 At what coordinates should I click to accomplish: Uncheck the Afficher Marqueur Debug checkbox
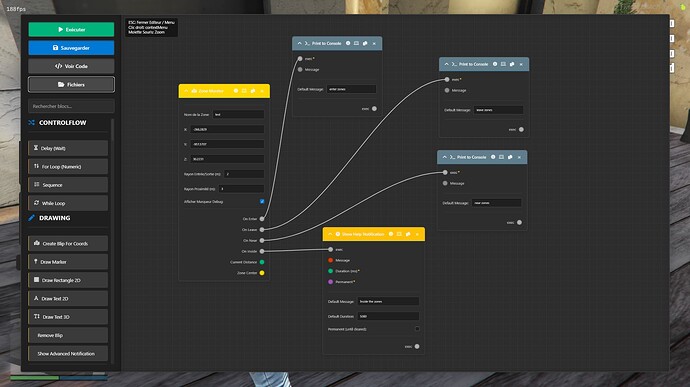pos(262,201)
